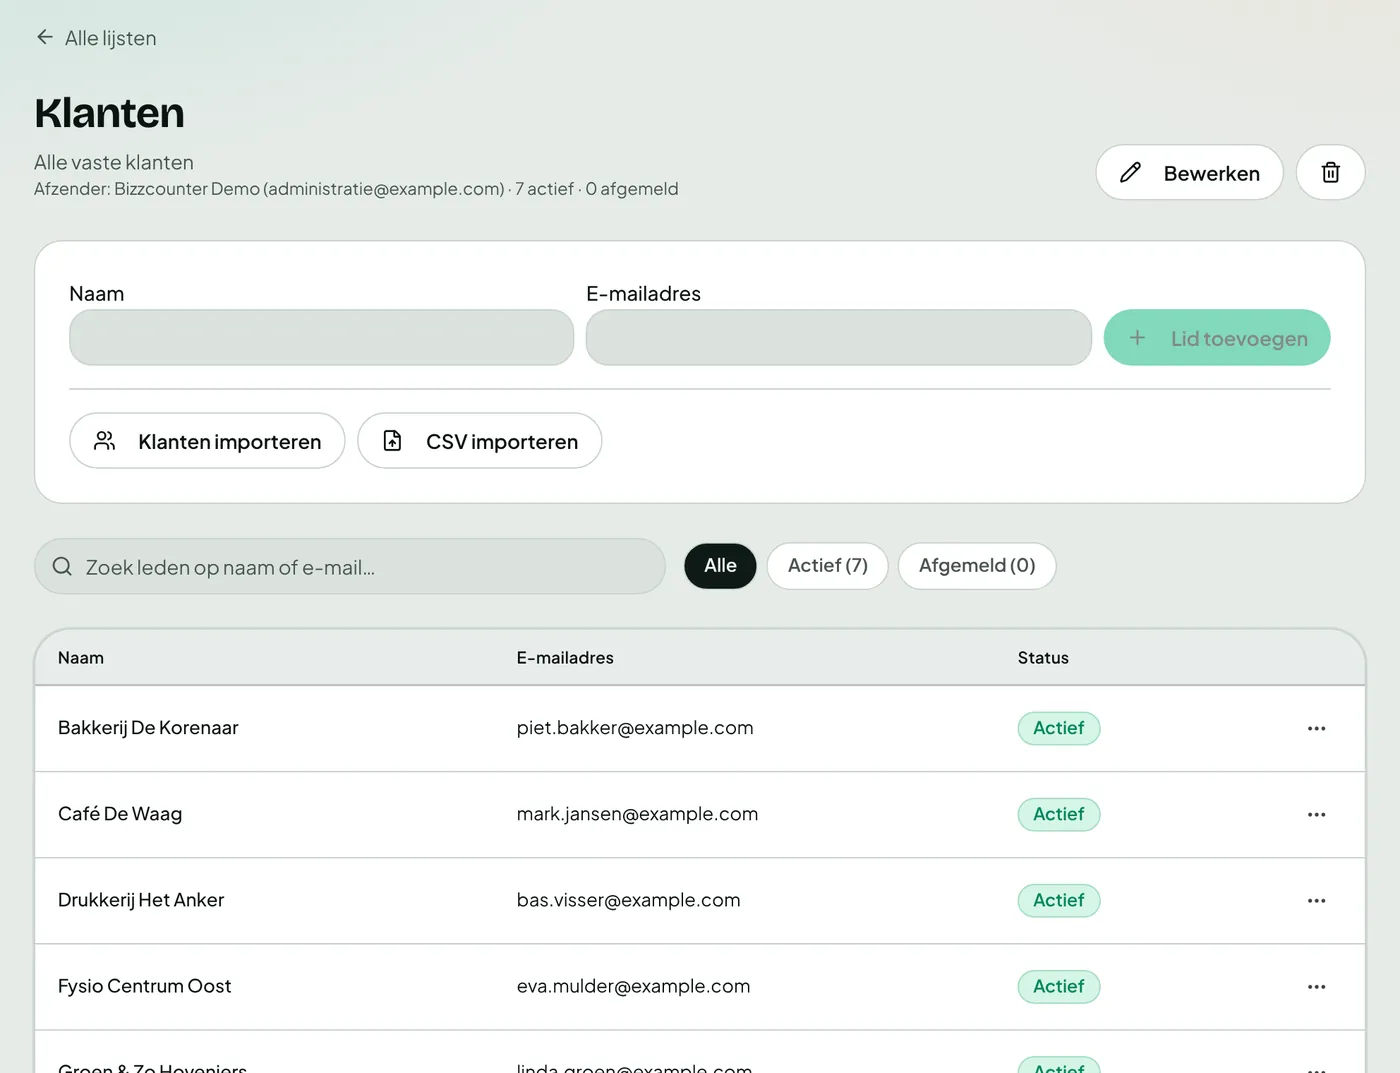This screenshot has width=1400, height=1073.
Task: Click Actief badge for Café De Waag
Action: pyautogui.click(x=1059, y=814)
